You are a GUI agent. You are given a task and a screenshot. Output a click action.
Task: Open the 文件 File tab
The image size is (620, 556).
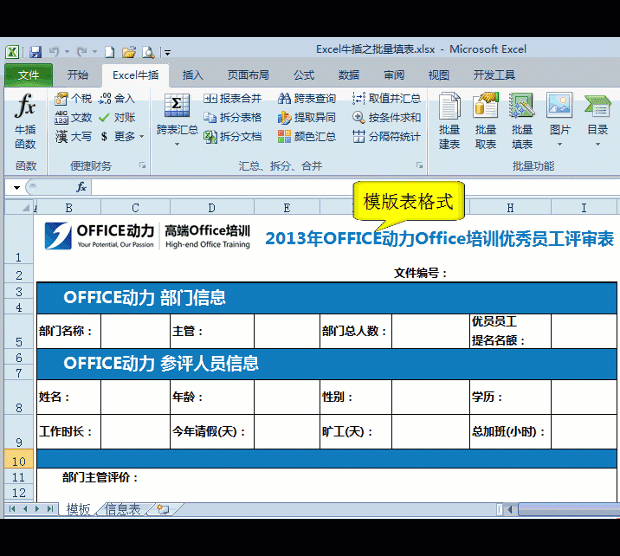[28, 75]
